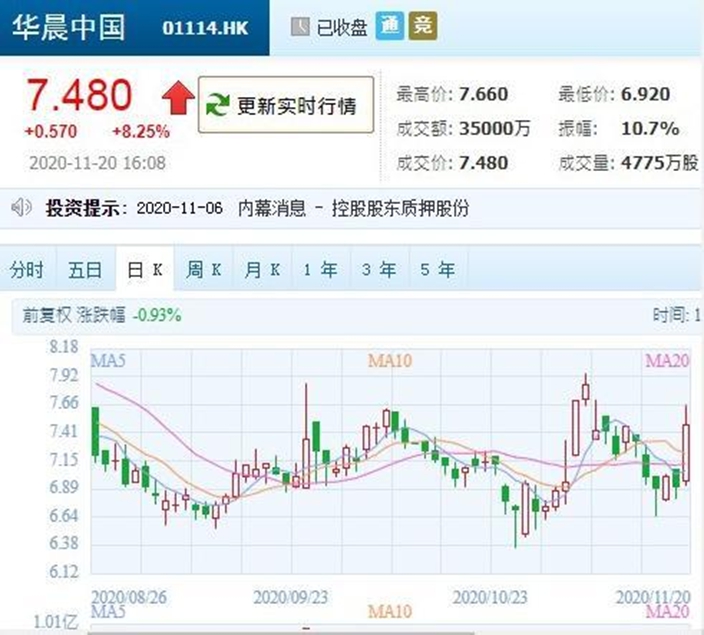Click the 振幅 value 10.7%
Image resolution: width=704 pixels, height=635 pixels.
click(x=650, y=128)
